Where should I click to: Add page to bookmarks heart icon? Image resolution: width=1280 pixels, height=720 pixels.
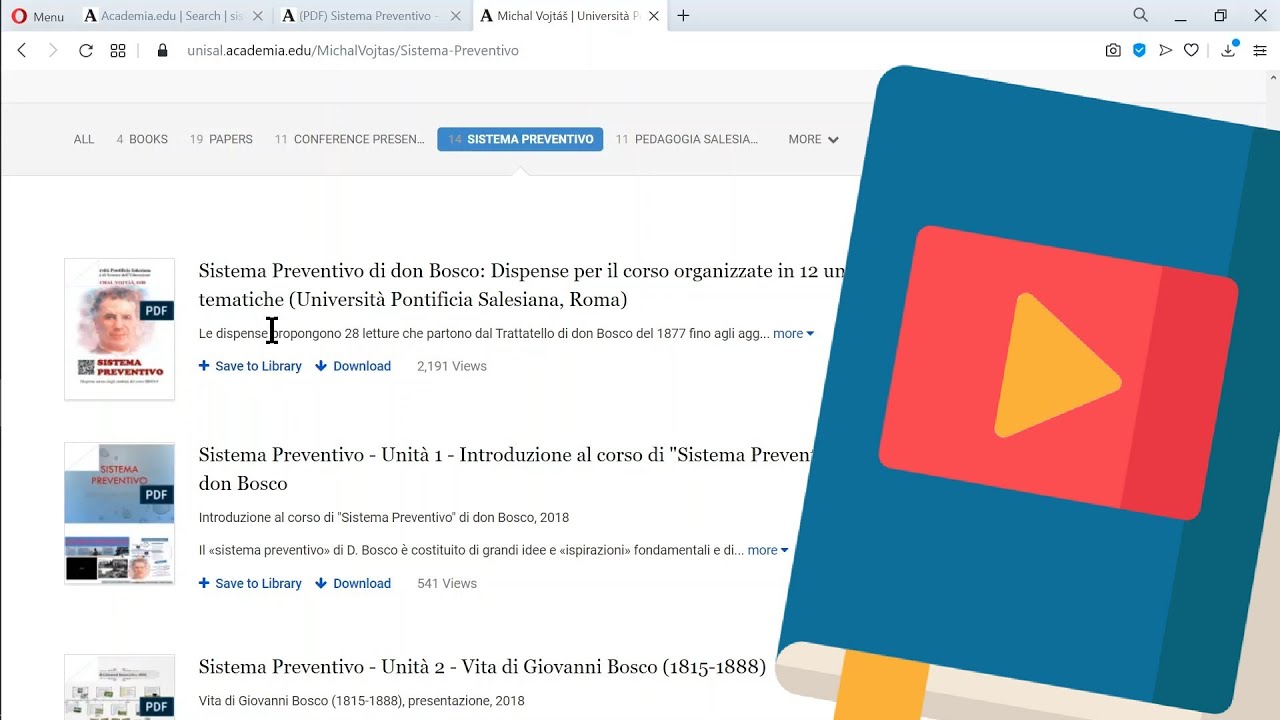1191,50
